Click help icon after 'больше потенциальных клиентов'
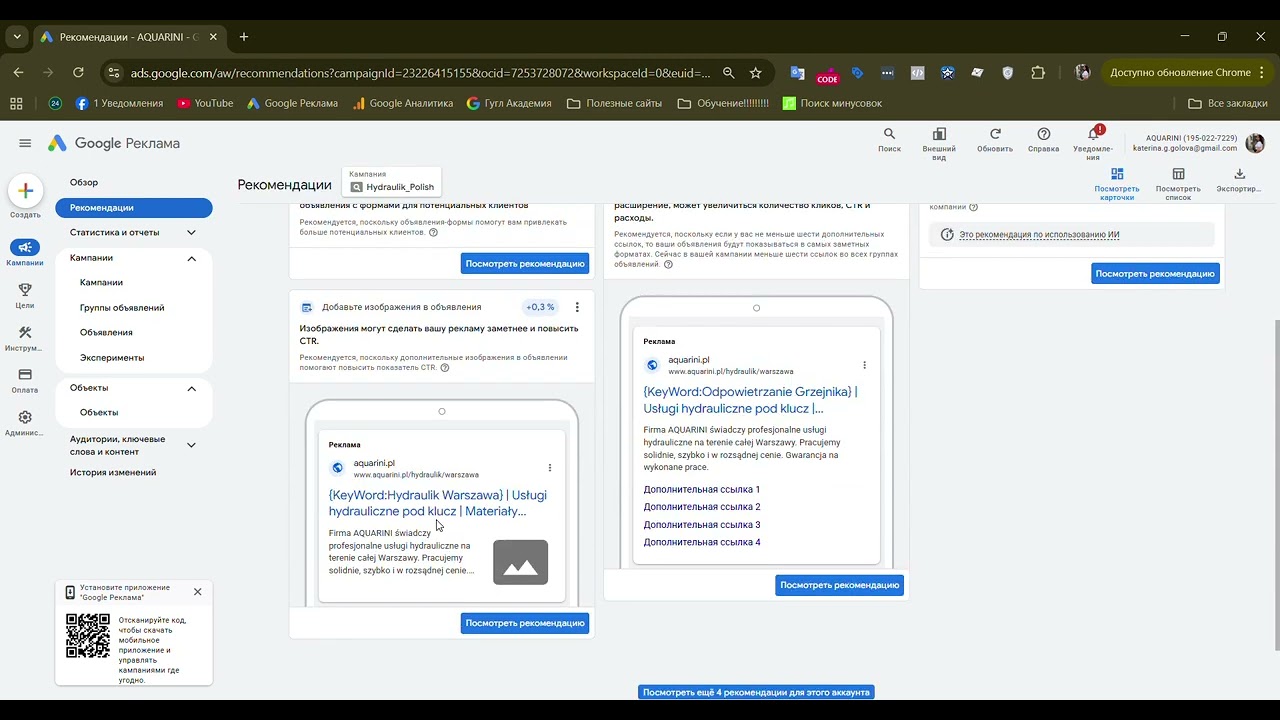 [x=433, y=232]
